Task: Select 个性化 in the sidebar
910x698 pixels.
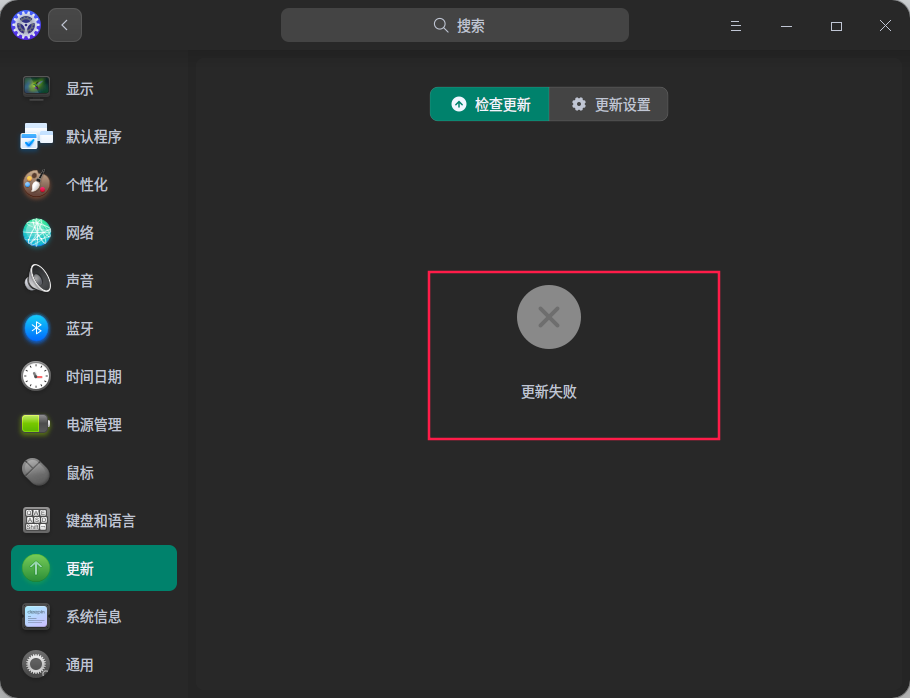Action: click(93, 185)
